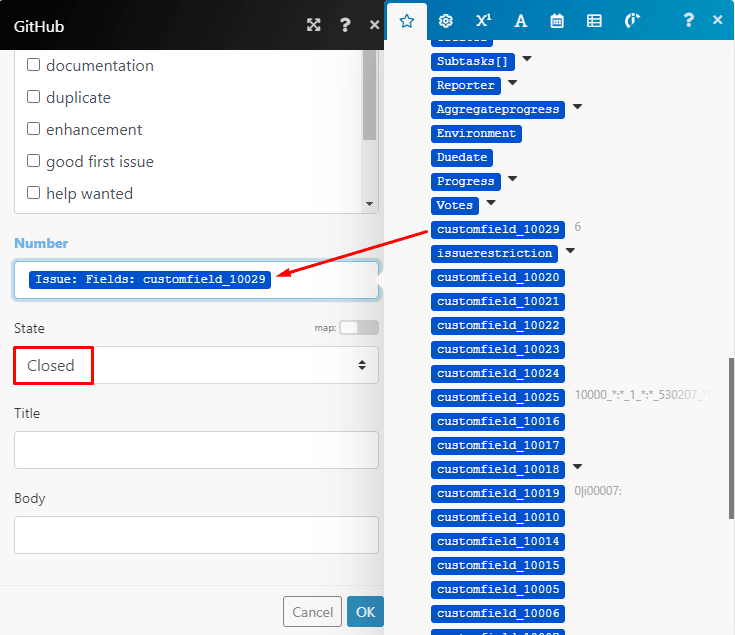Select the Duedate variable pill
Image resolution: width=735 pixels, height=635 pixels.
click(x=463, y=157)
